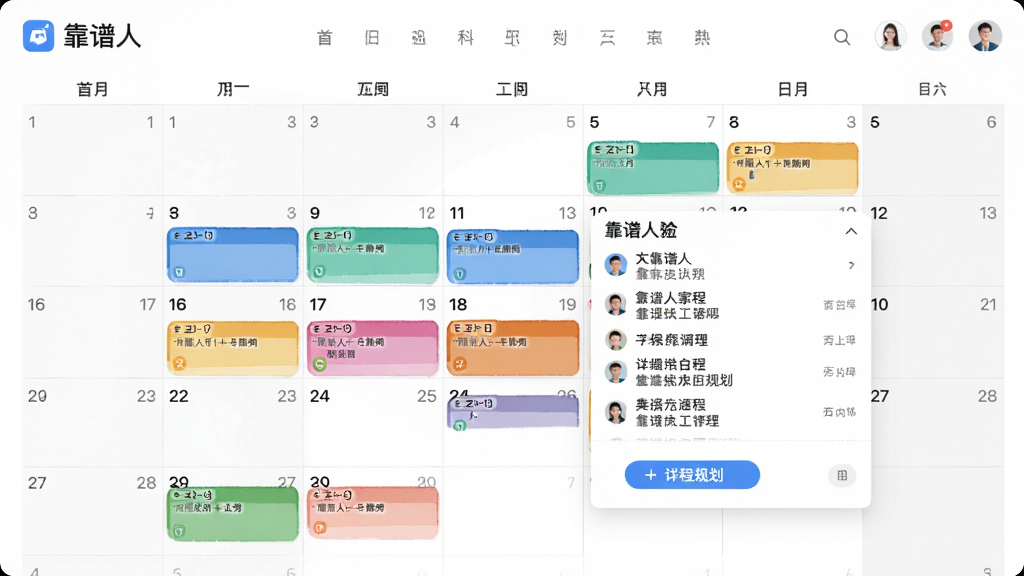Image resolution: width=1024 pixels, height=576 pixels.
Task: Select the single-line popup list row
Action: [730, 340]
